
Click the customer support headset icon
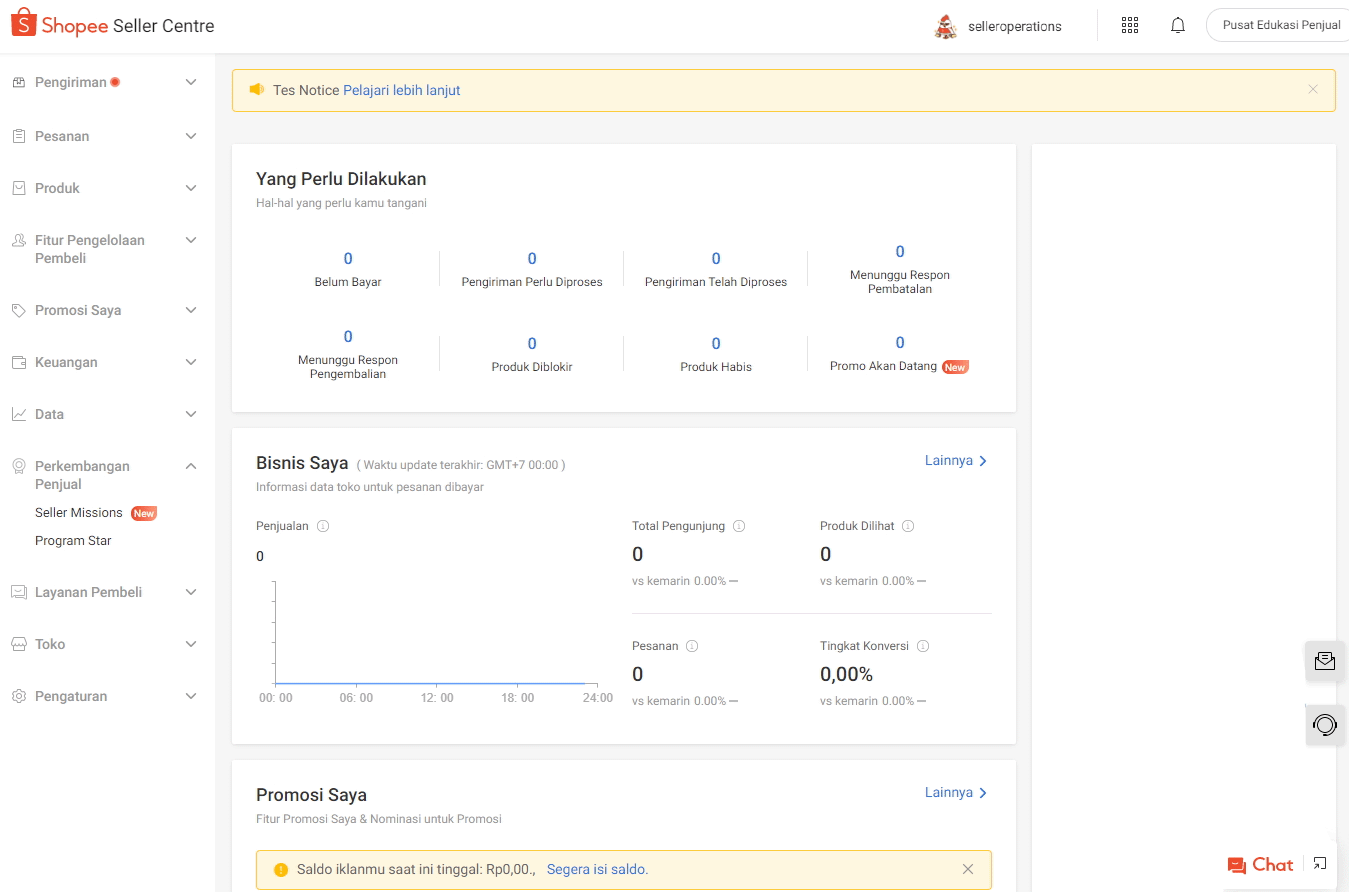[x=1325, y=725]
